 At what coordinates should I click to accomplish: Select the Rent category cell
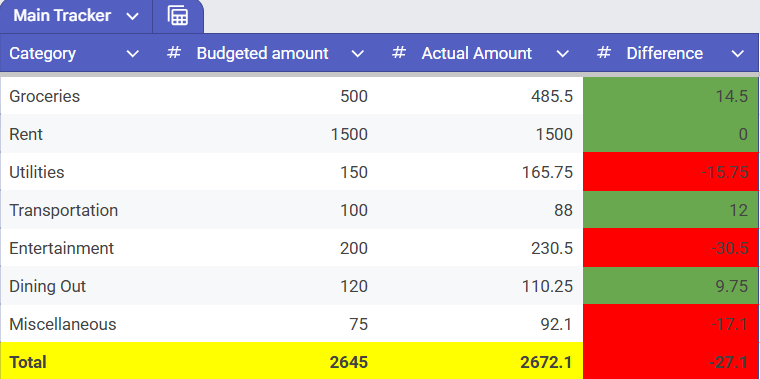pos(79,134)
